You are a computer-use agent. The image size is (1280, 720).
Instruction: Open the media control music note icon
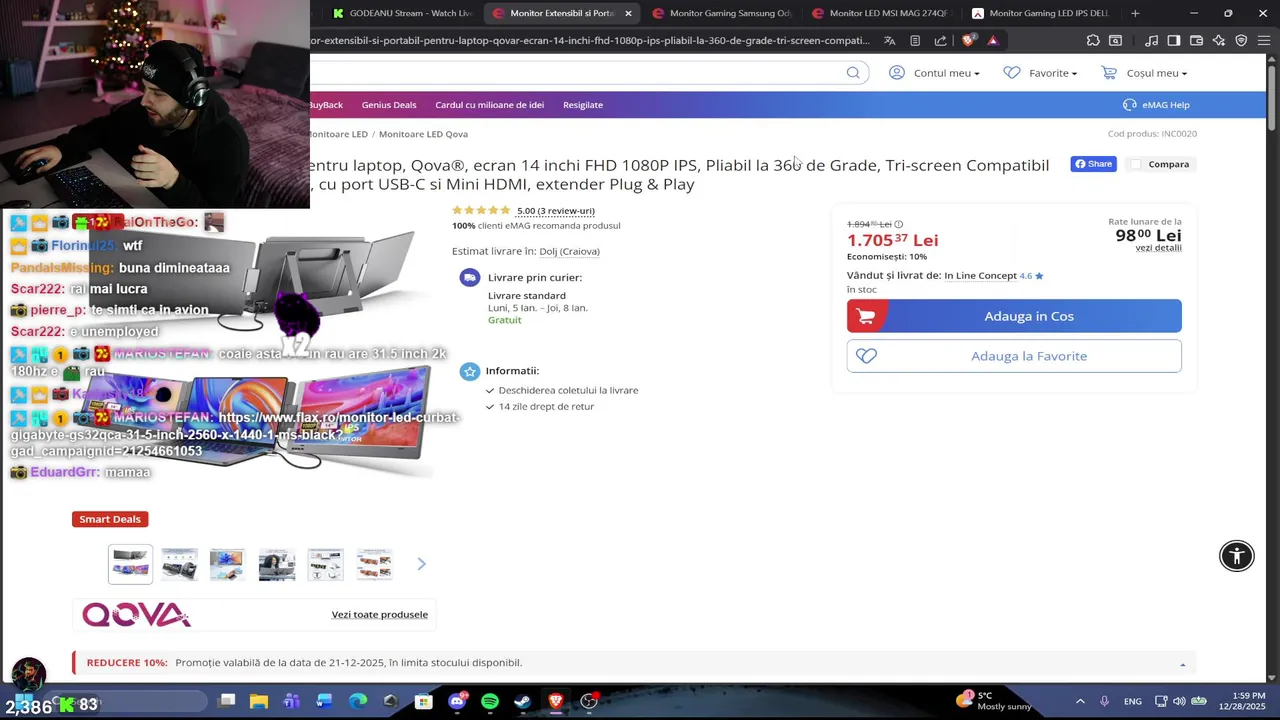[x=1152, y=41]
